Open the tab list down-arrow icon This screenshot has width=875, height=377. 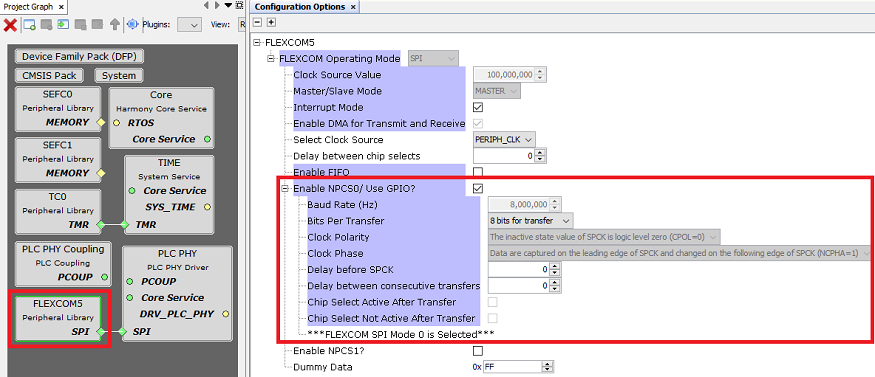[x=228, y=6]
